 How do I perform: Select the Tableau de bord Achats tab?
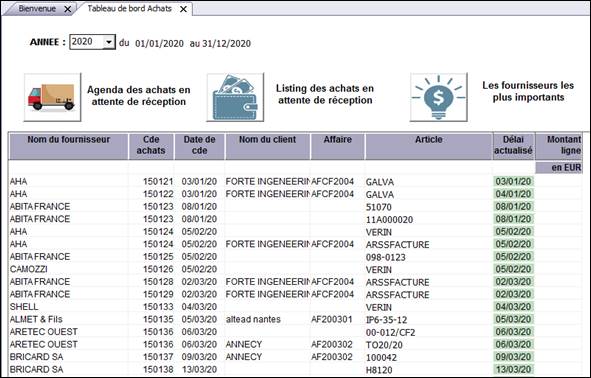point(129,9)
